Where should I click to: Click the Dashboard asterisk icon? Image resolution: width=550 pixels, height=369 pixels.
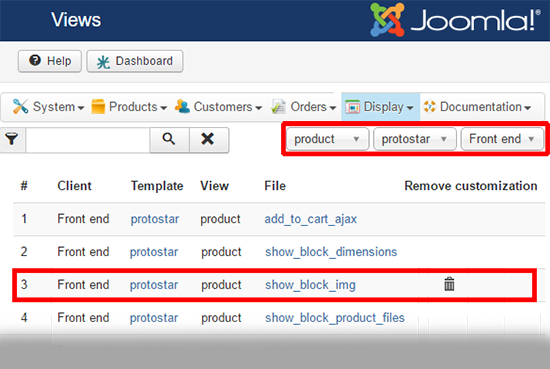103,62
